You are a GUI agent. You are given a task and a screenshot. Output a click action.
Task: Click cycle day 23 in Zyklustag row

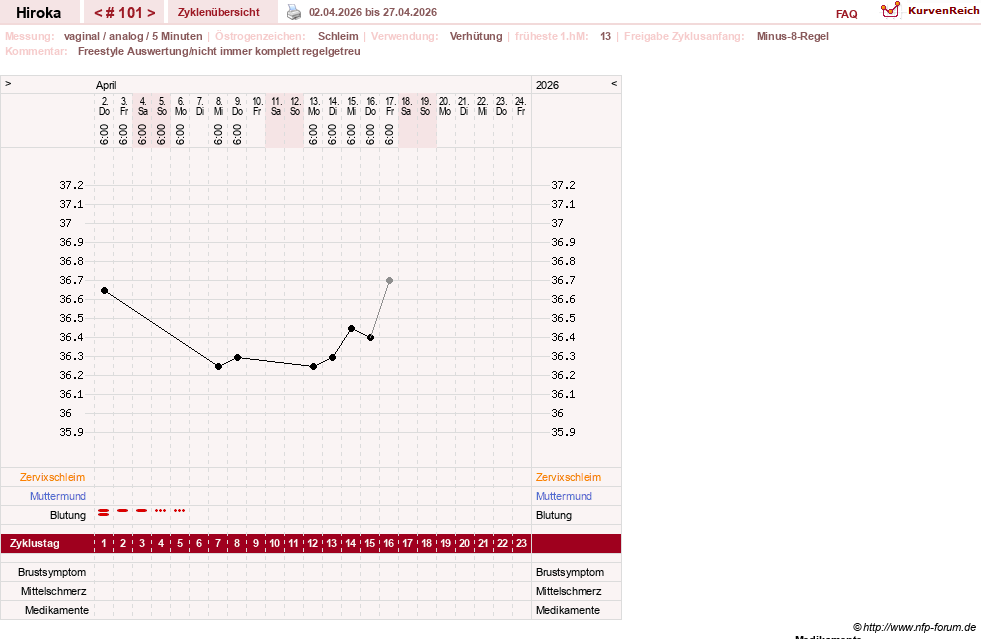click(x=521, y=543)
